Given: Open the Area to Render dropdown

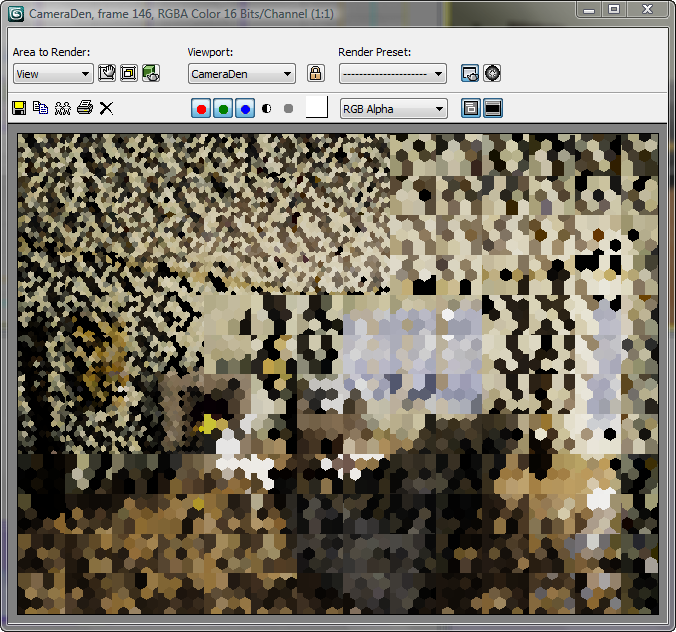Looking at the screenshot, I should point(53,74).
